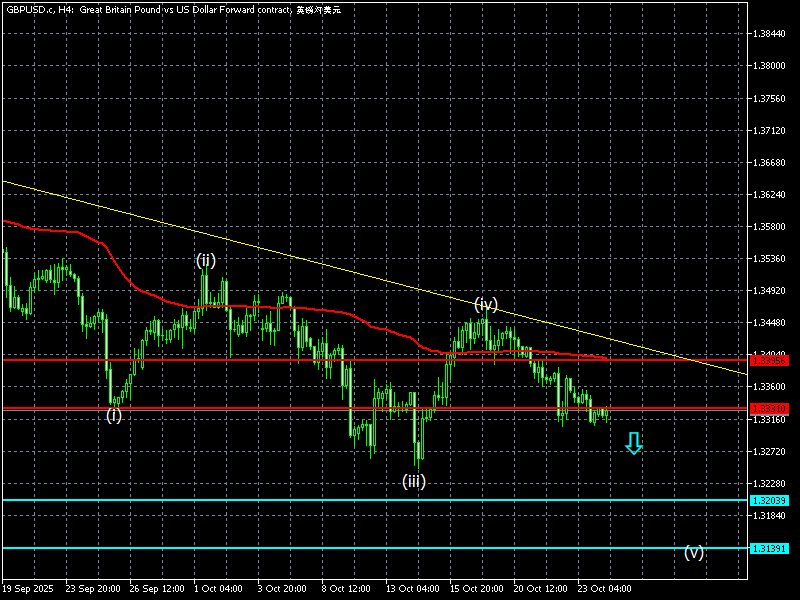Select the red moving average curve
The height and width of the screenshot is (600, 800).
point(306,309)
